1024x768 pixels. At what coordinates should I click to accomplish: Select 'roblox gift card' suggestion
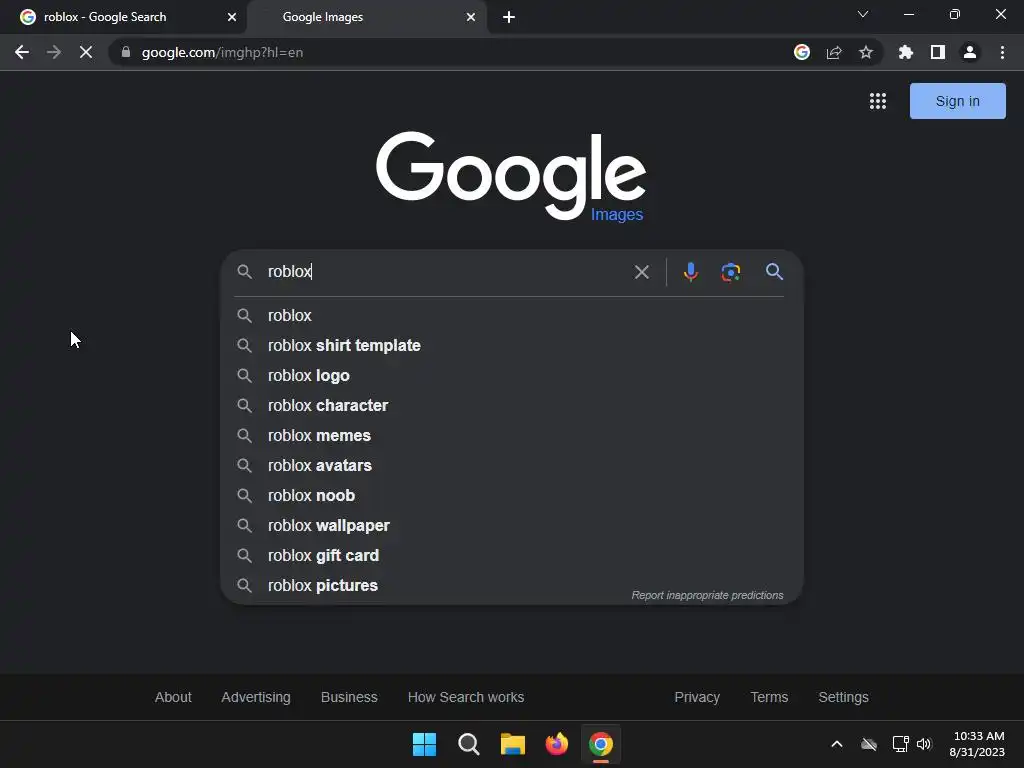[510, 556]
